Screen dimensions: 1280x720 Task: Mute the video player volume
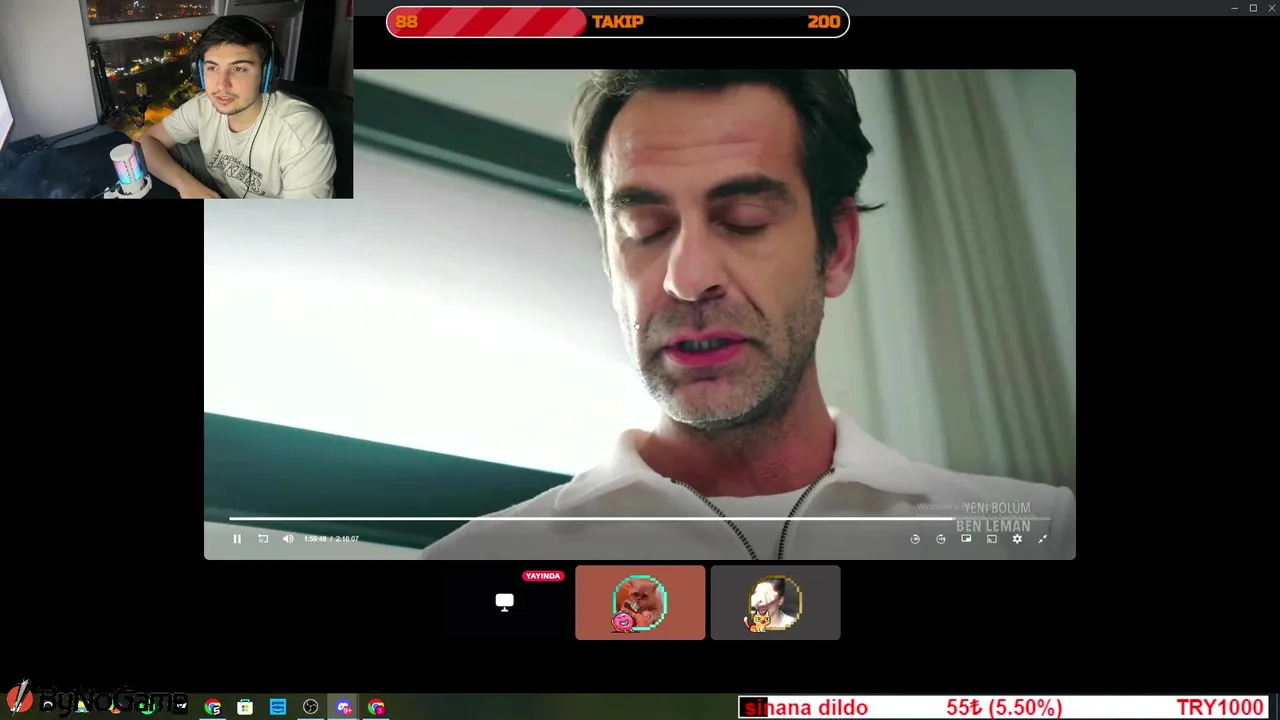tap(288, 539)
